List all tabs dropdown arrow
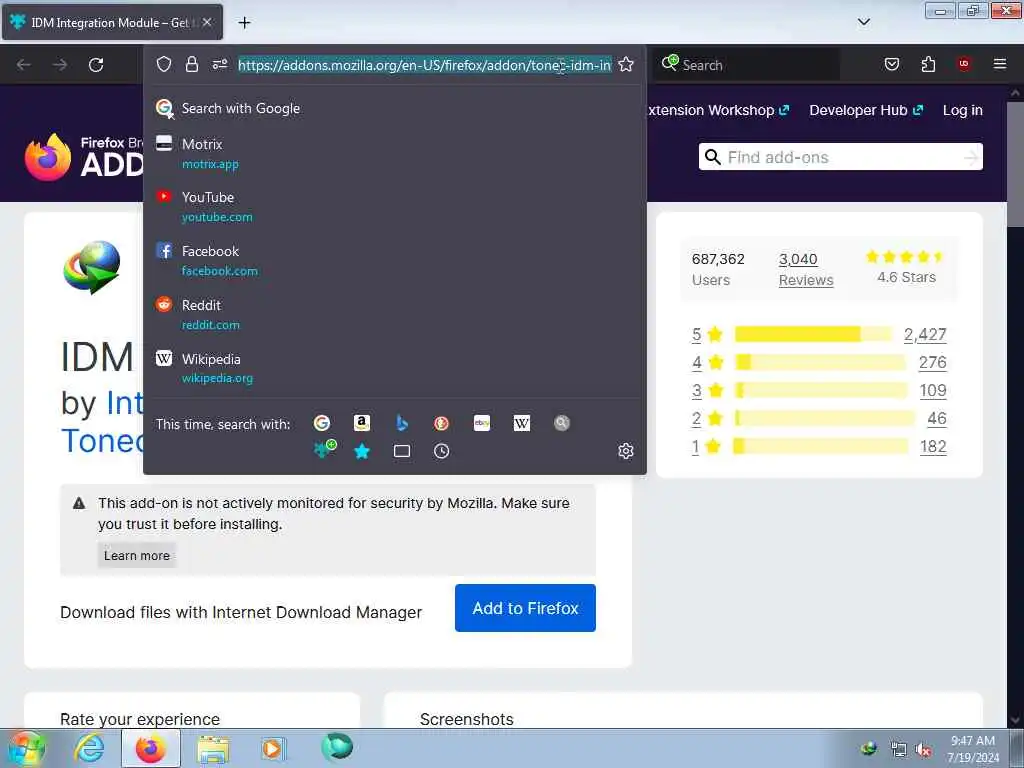 coord(863,22)
